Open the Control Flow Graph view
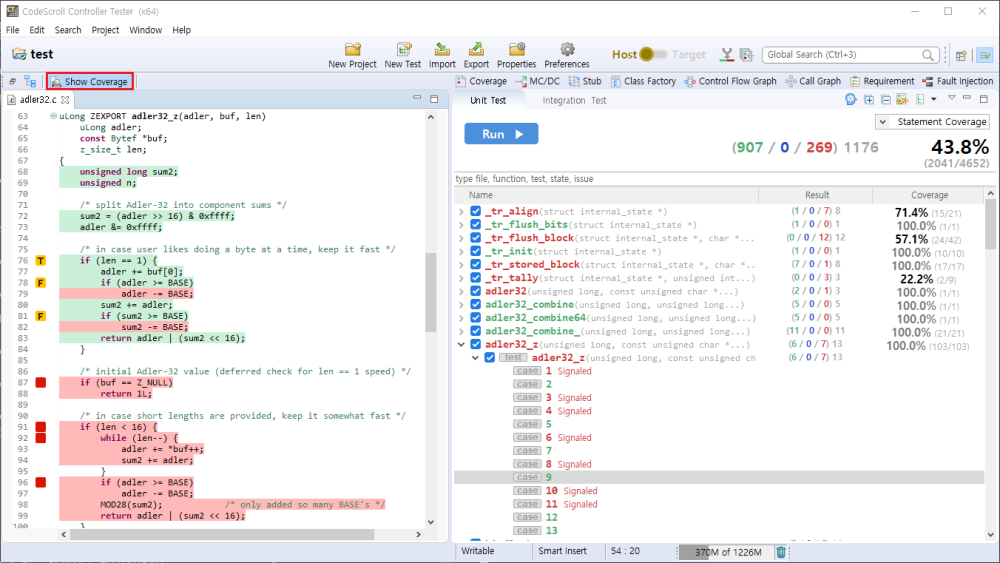 click(729, 81)
